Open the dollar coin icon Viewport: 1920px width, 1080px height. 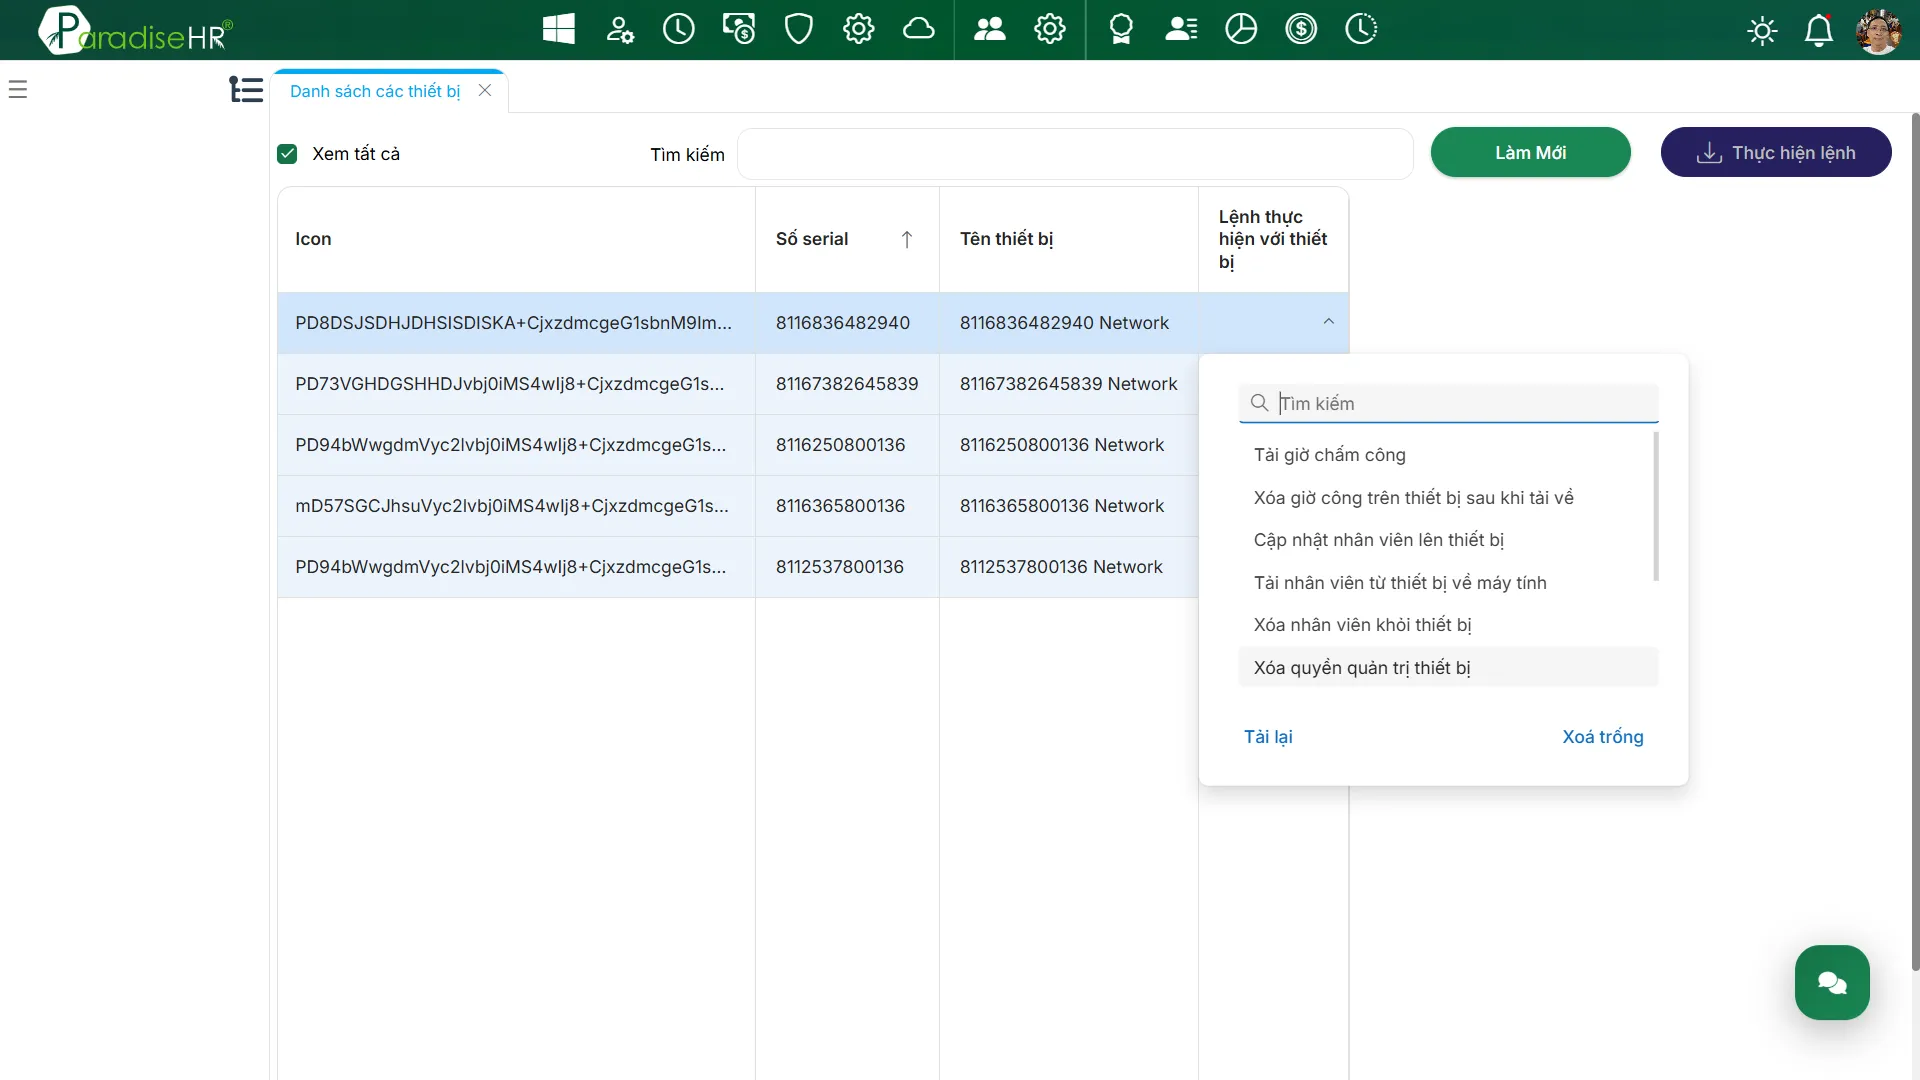pos(1301,29)
